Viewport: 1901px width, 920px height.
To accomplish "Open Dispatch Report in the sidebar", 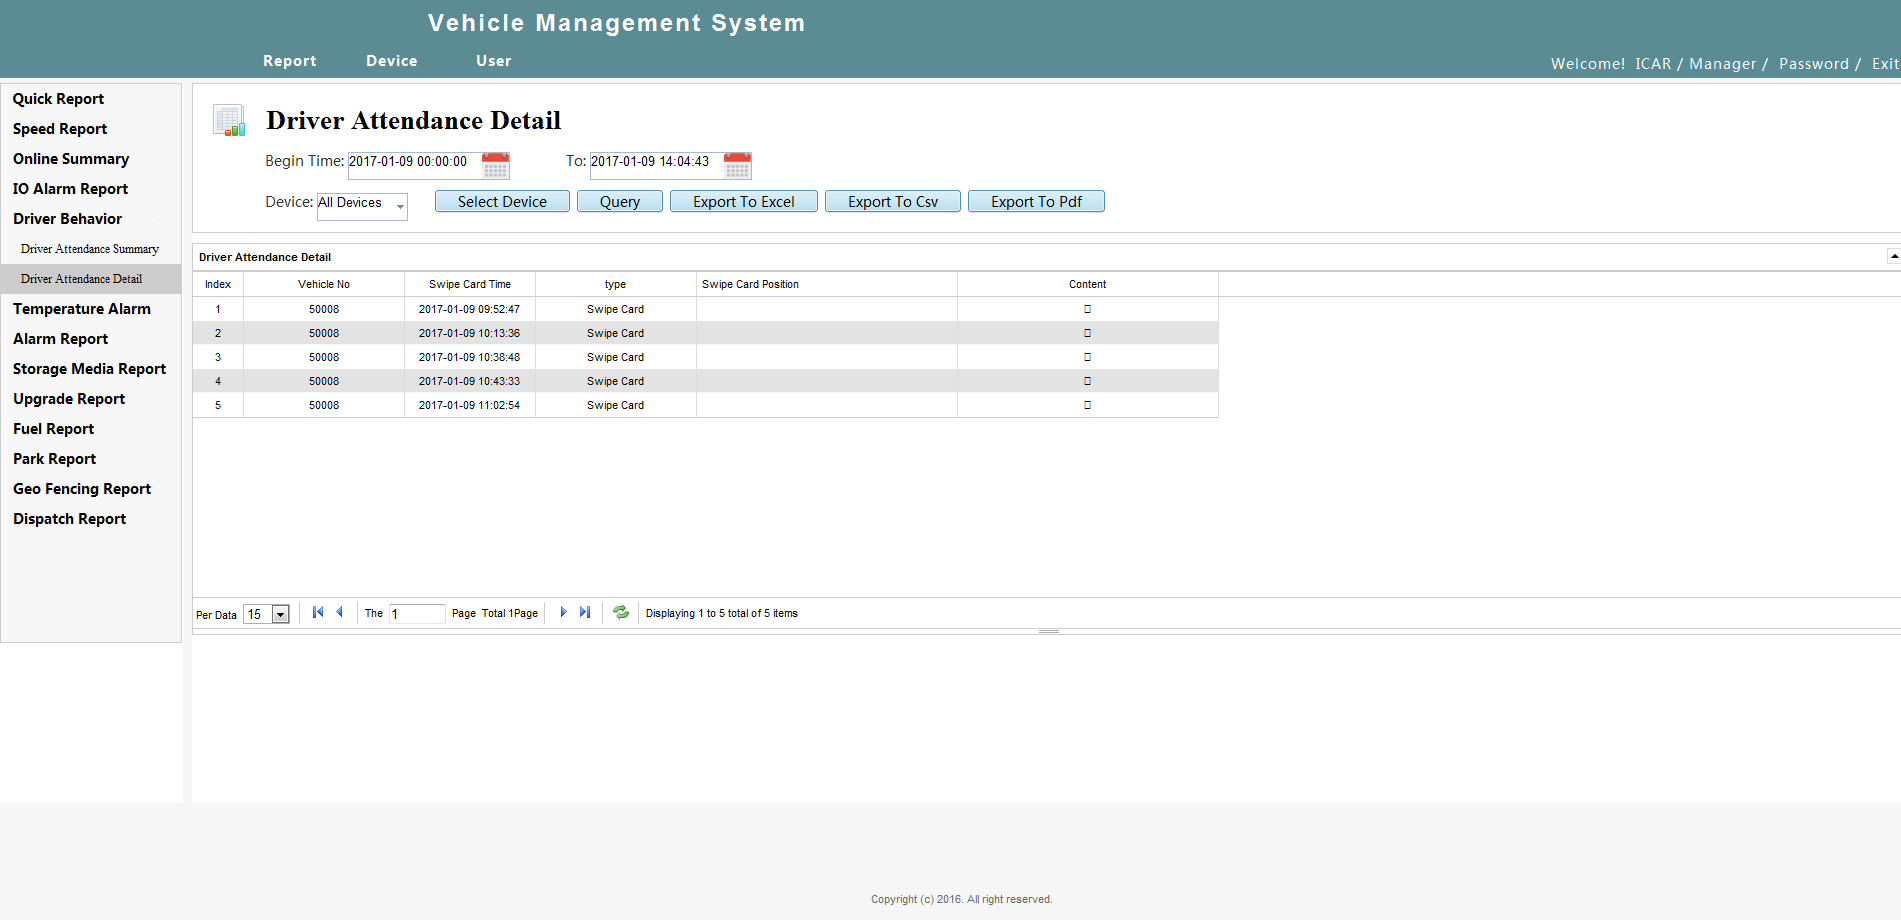I will [69, 519].
